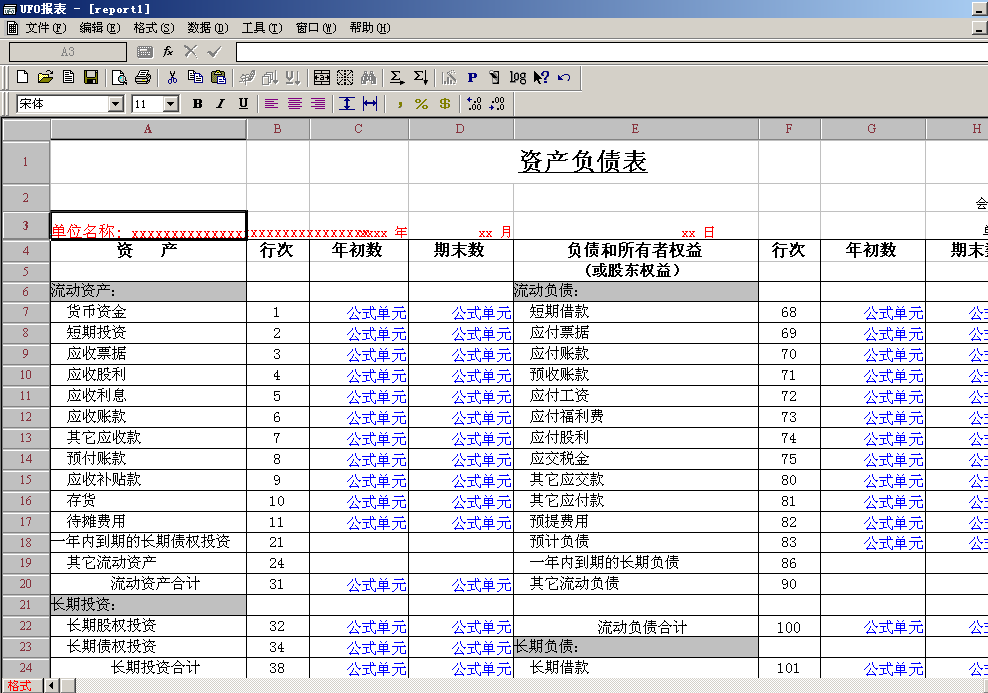Click the horizontal scrollbar left arrow
The width and height of the screenshot is (988, 693).
52,685
